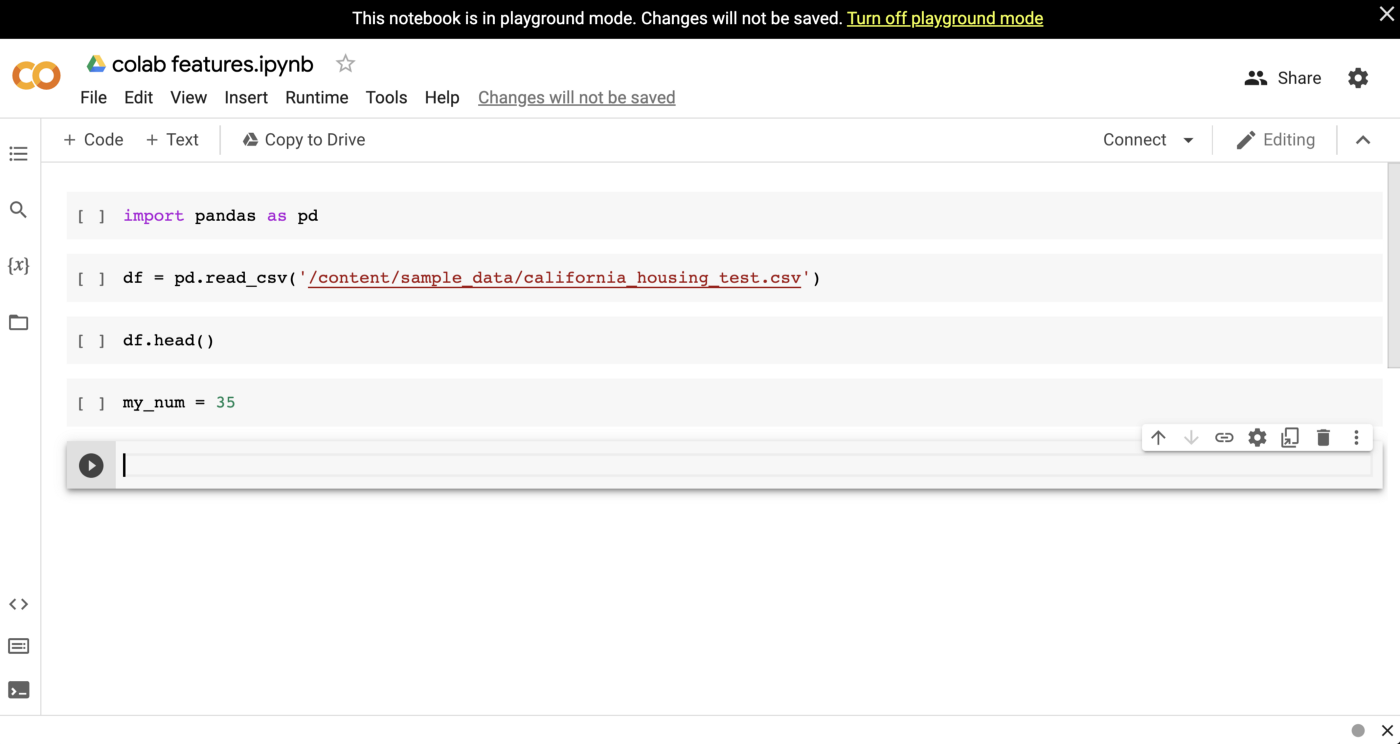This screenshot has width=1400, height=744.
Task: Open the Tools menu
Action: (386, 97)
